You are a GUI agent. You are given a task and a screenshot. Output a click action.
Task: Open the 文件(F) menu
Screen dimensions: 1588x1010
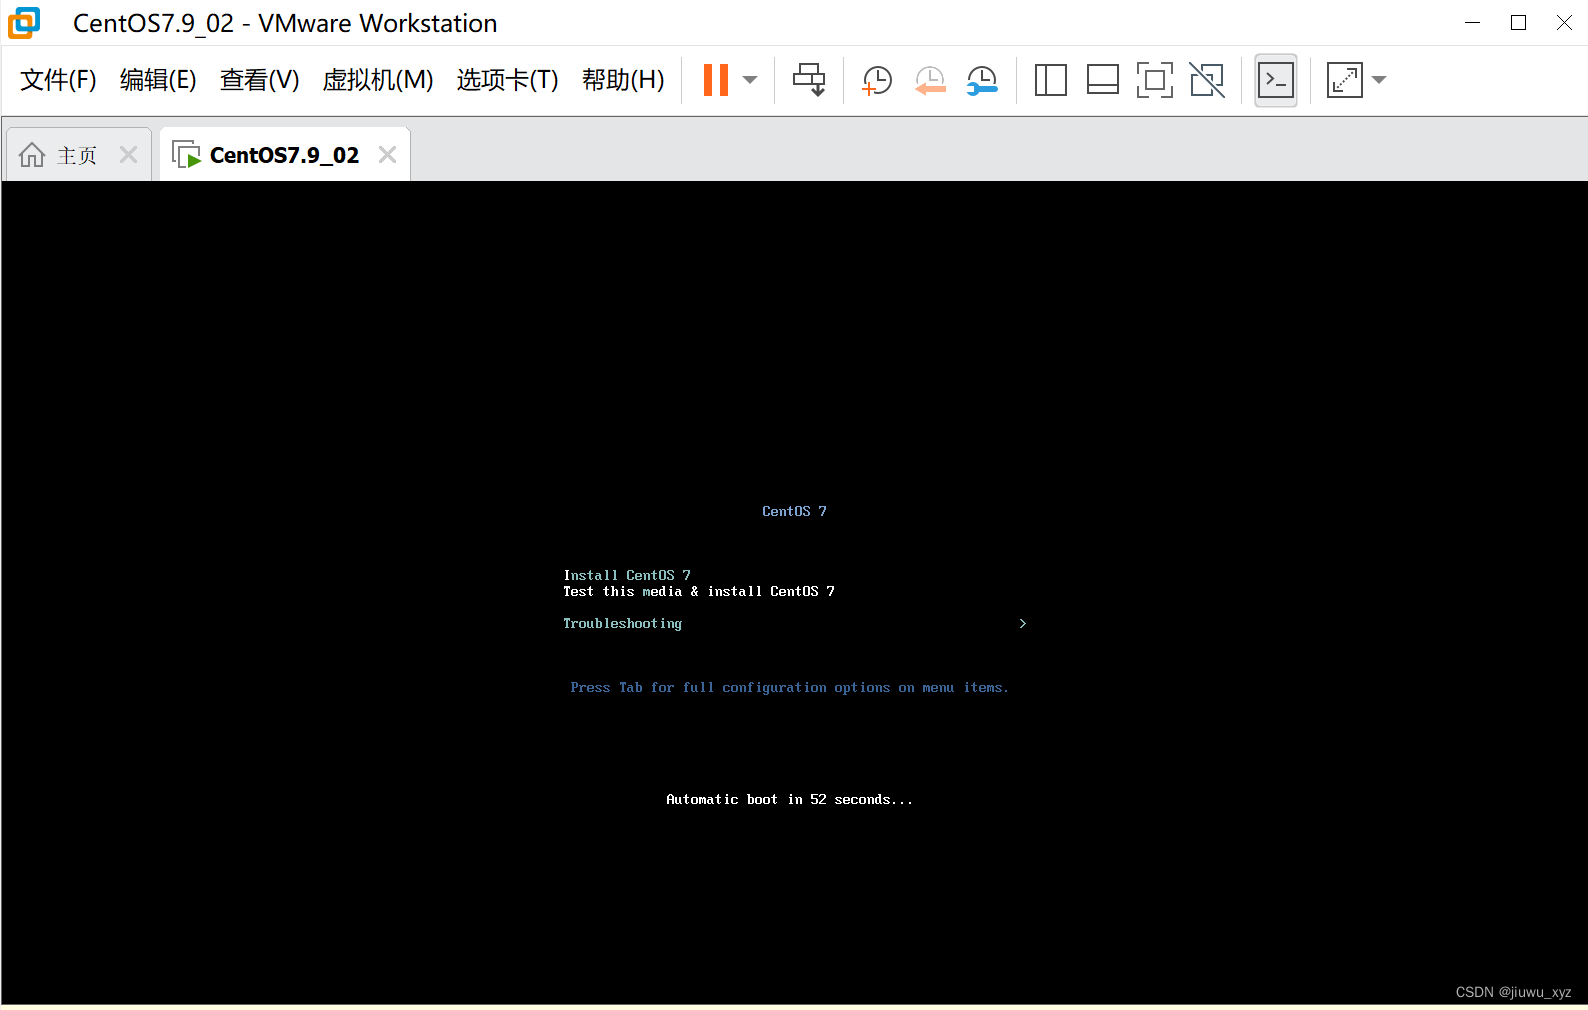click(58, 80)
